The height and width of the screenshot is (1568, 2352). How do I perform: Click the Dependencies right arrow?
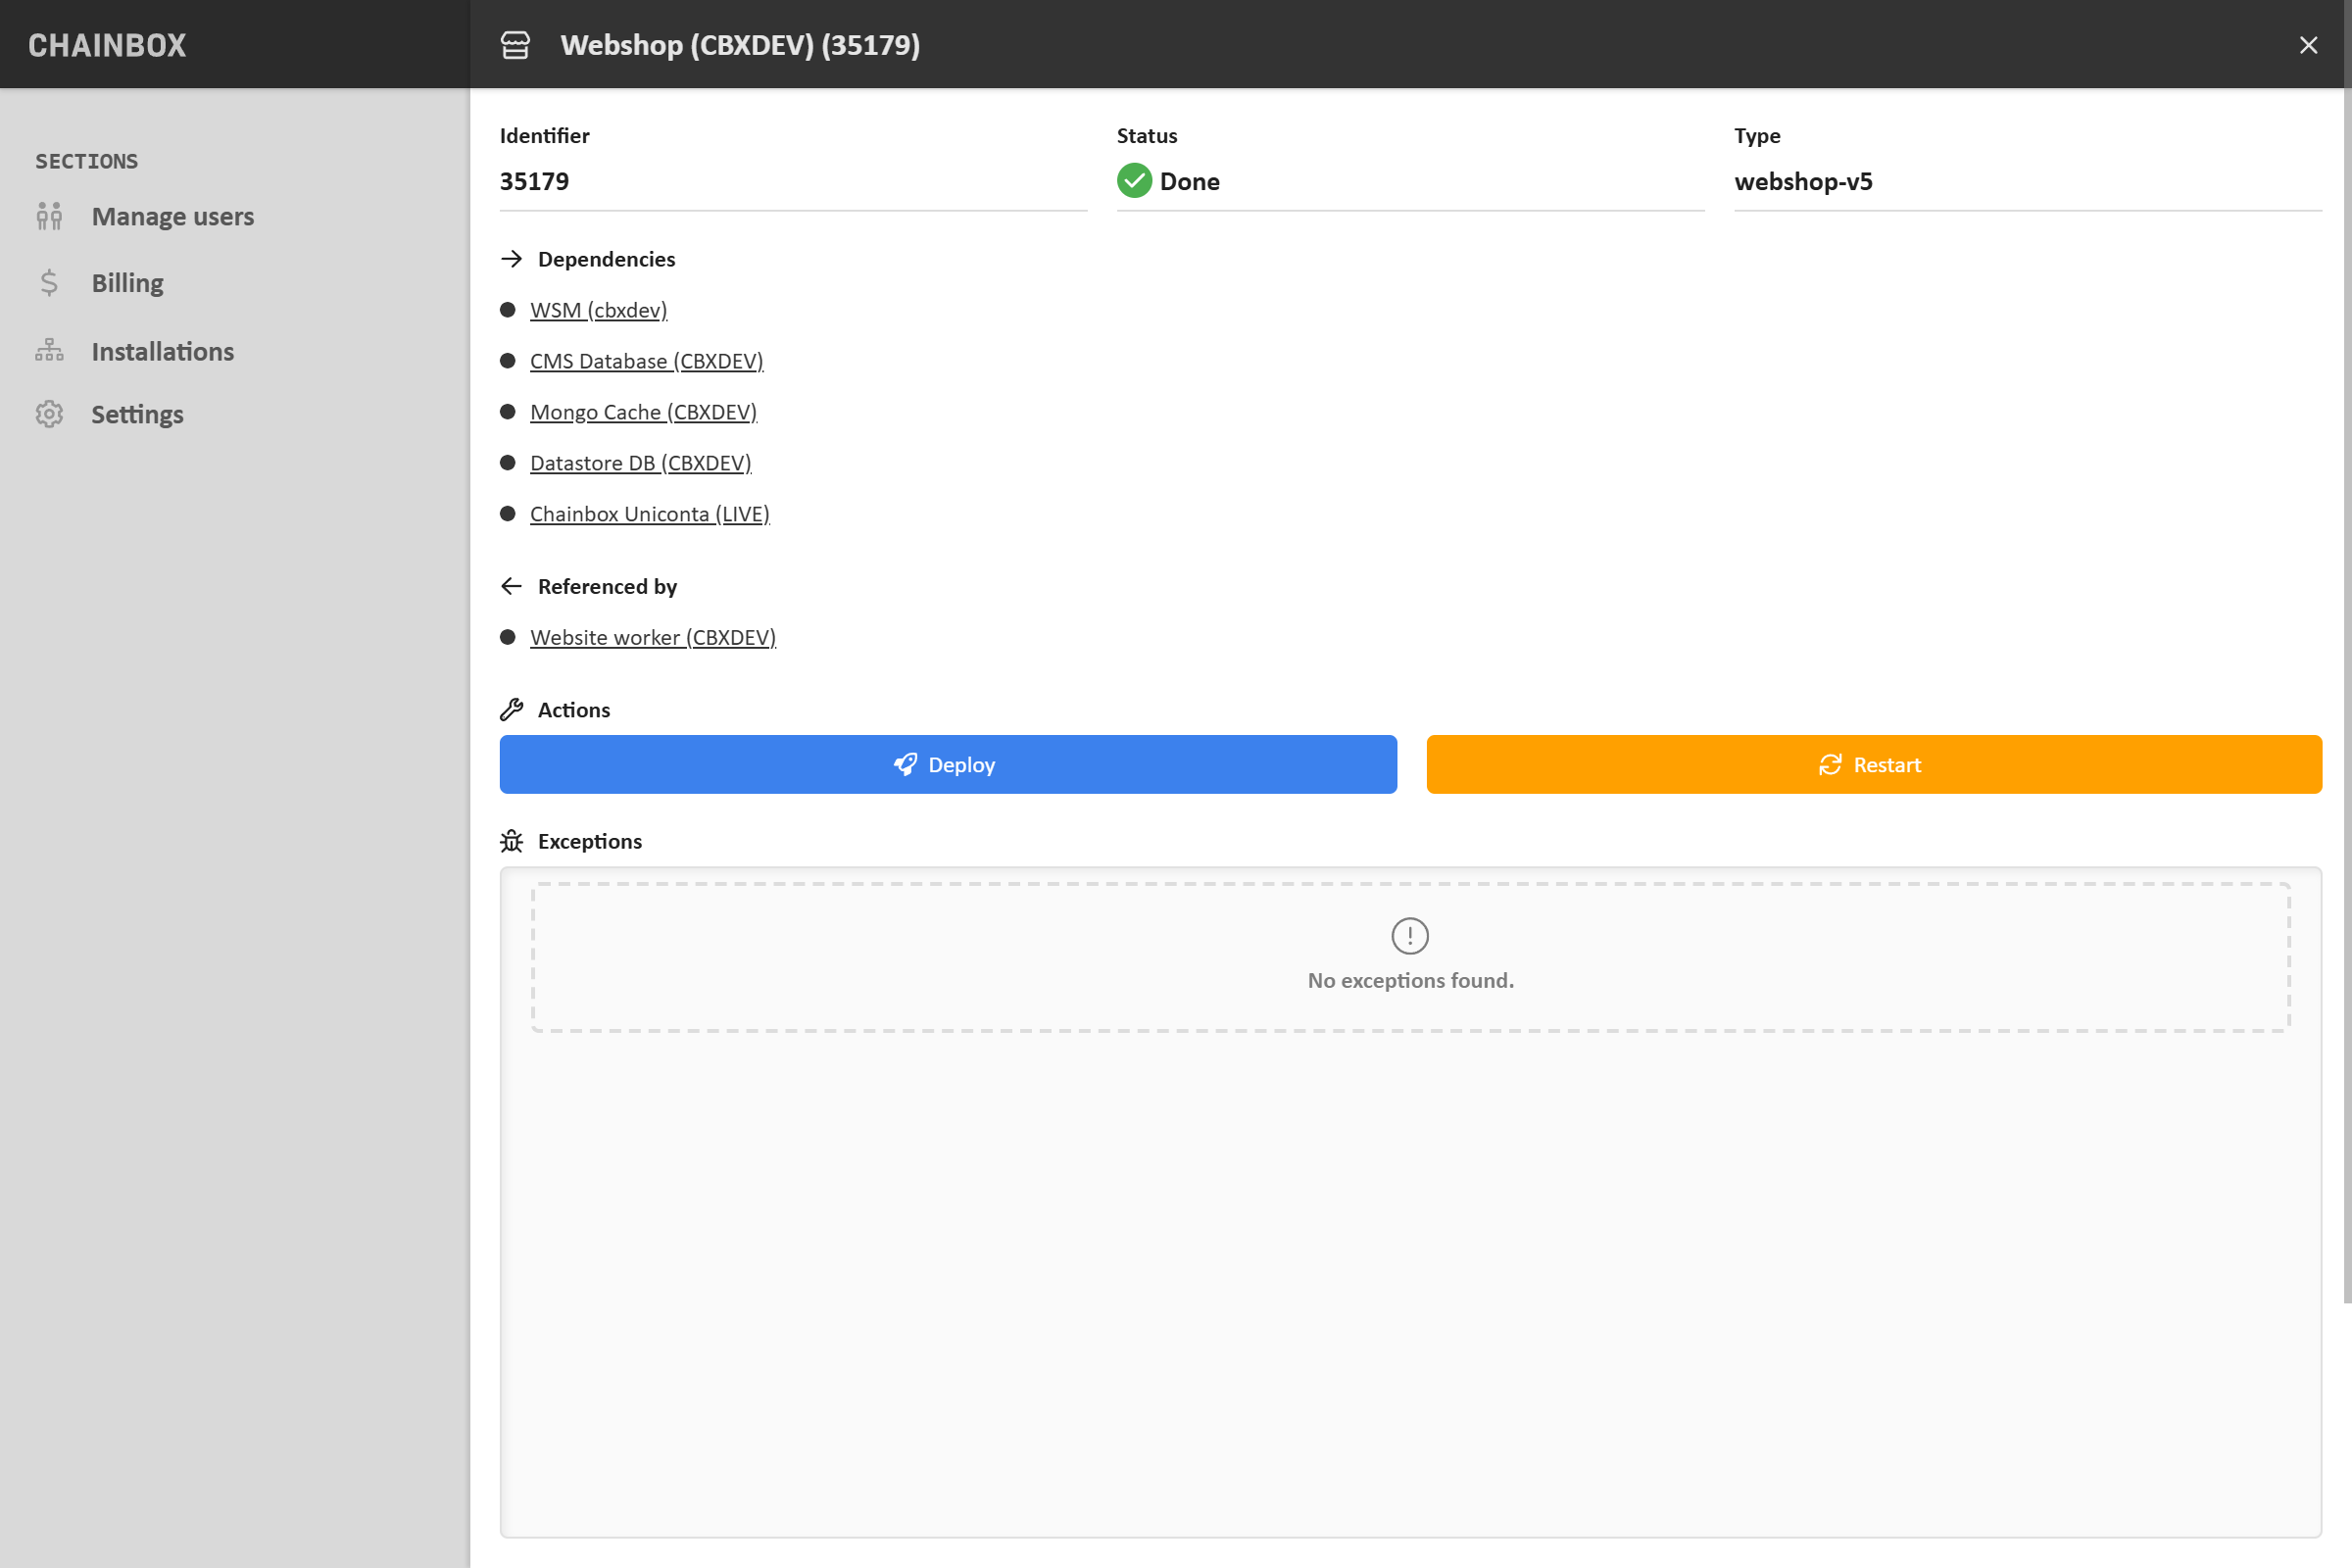click(x=512, y=259)
